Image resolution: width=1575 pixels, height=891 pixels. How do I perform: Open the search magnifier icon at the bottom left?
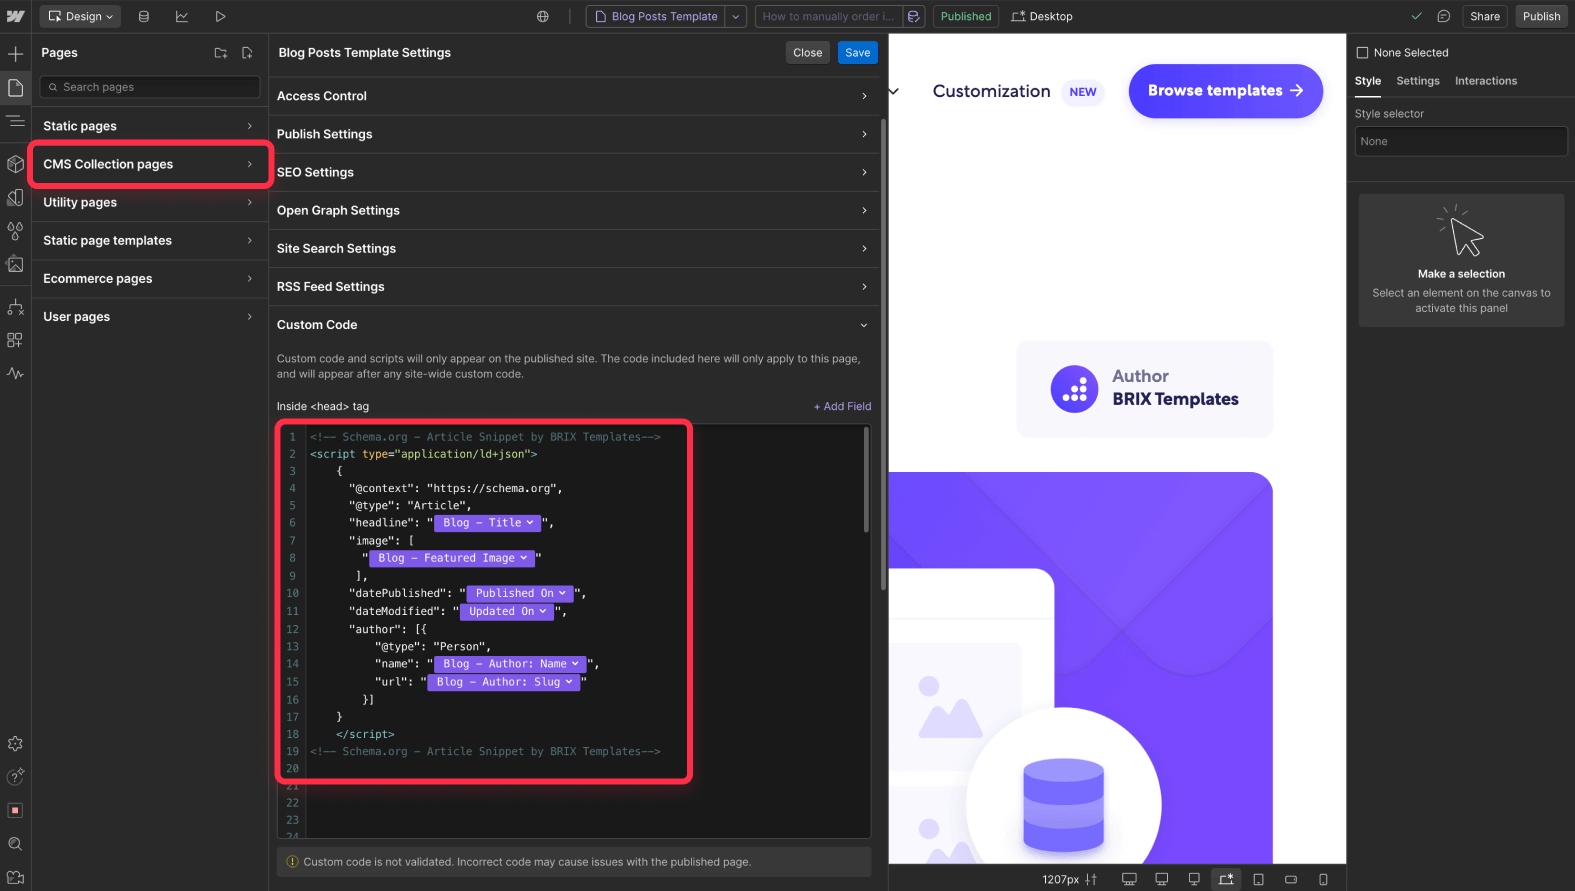point(15,844)
